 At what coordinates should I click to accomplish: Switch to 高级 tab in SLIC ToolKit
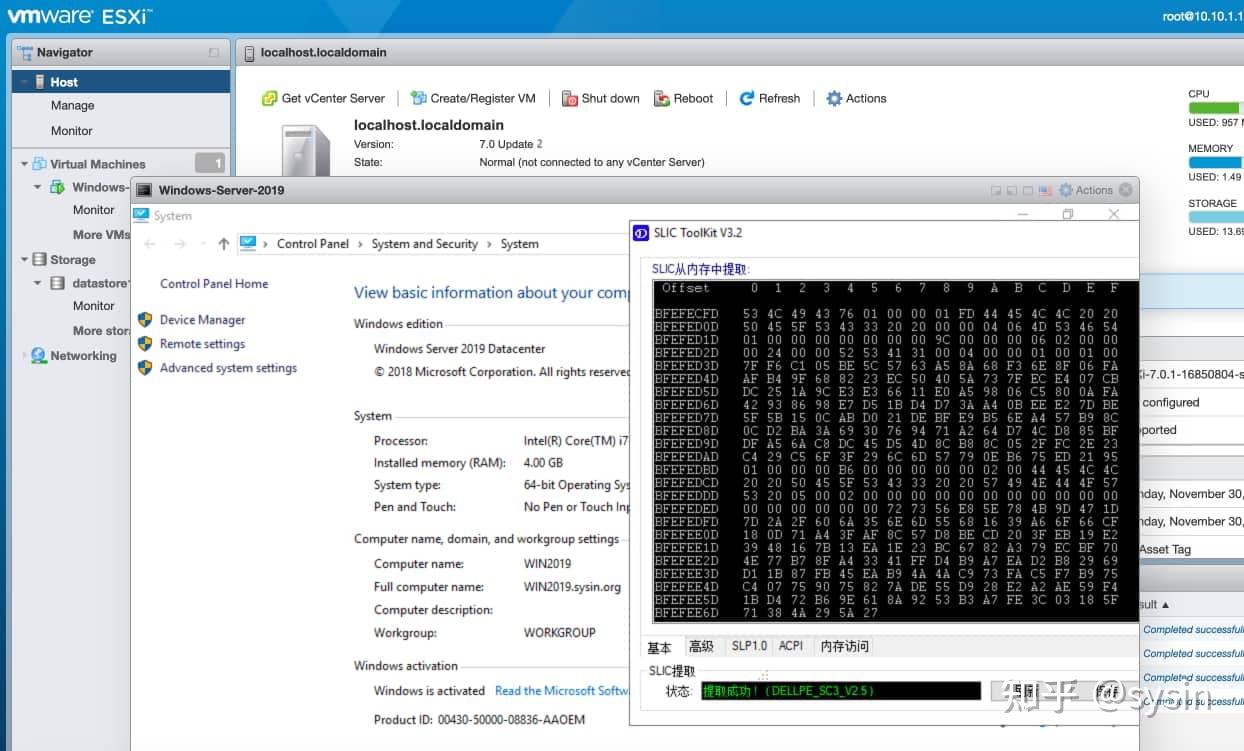702,646
